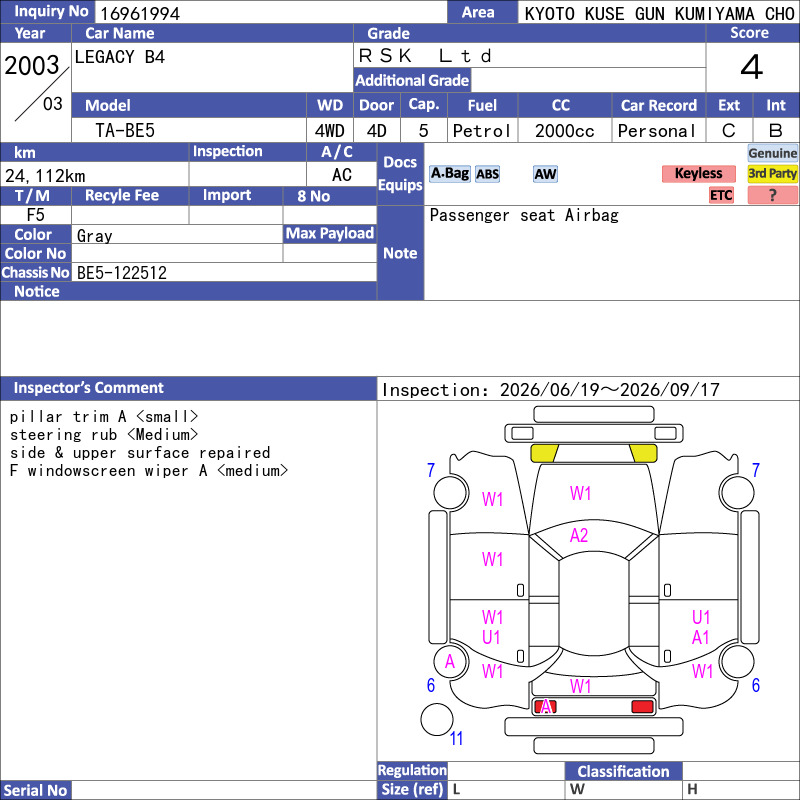This screenshot has width=800, height=800.
Task: Click the red right taillight on diagram
Action: (642, 706)
